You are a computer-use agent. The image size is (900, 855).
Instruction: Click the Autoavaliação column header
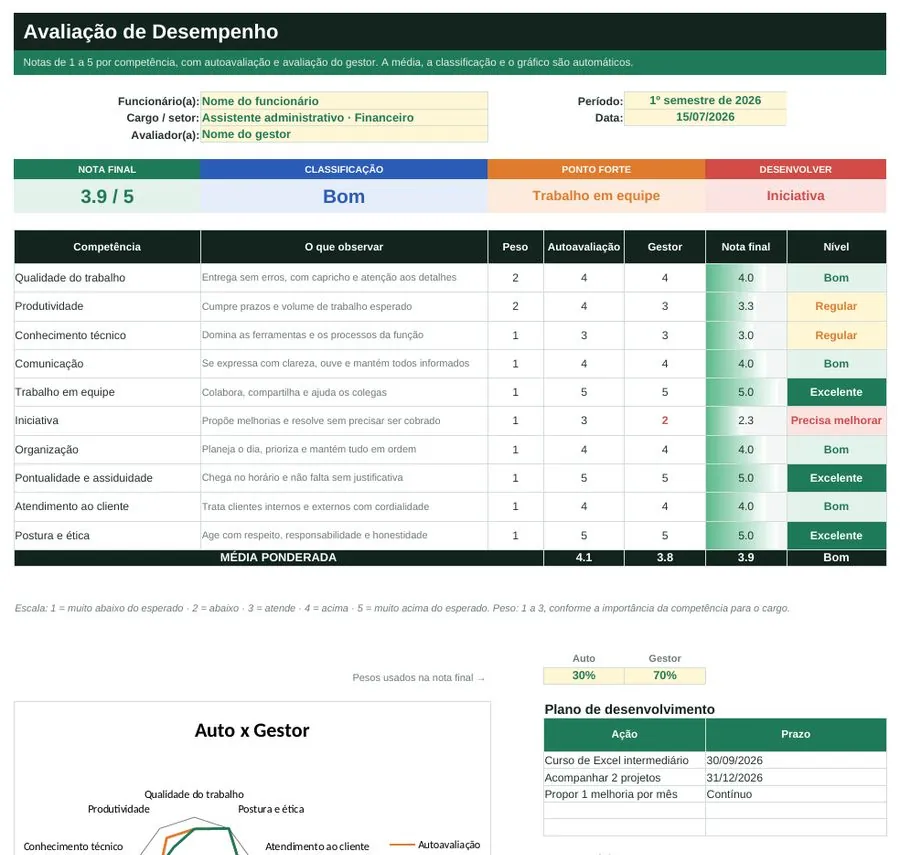coord(584,247)
